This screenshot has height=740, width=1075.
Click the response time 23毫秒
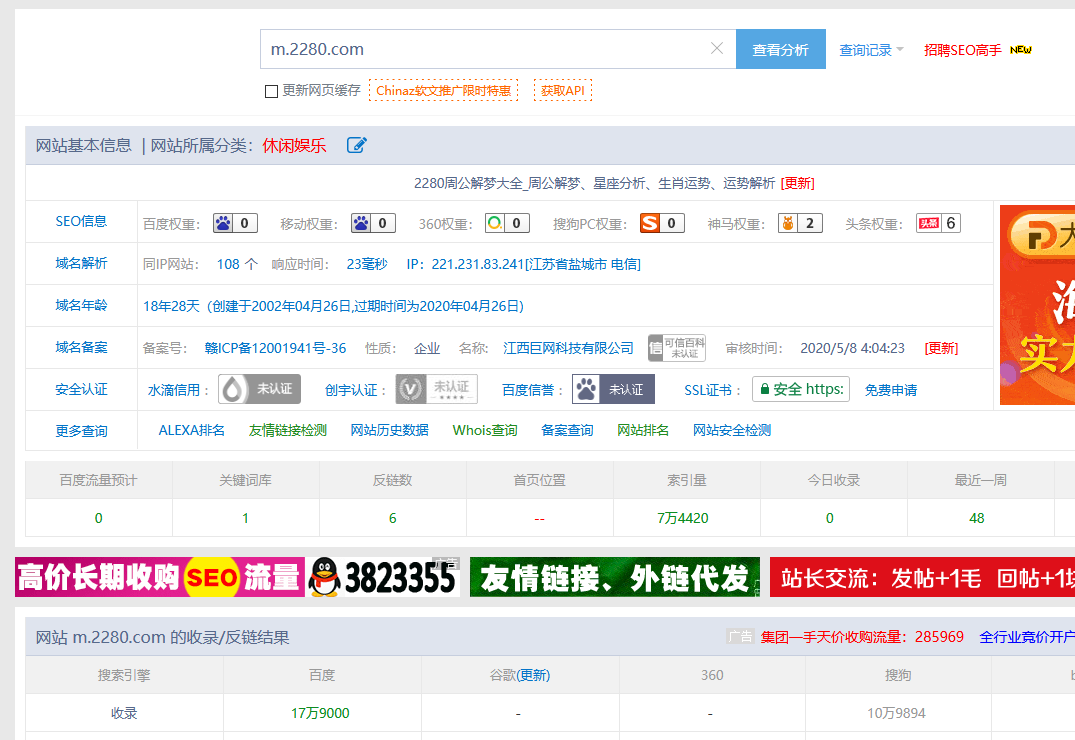367,264
